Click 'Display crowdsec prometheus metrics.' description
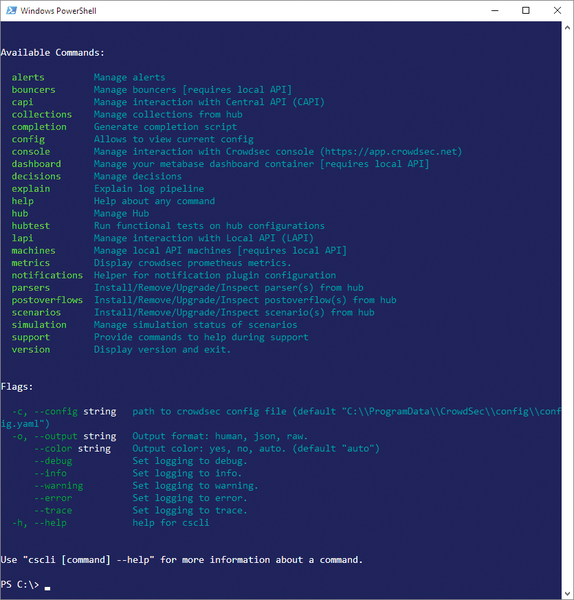Image resolution: width=574 pixels, height=600 pixels. tap(192, 263)
